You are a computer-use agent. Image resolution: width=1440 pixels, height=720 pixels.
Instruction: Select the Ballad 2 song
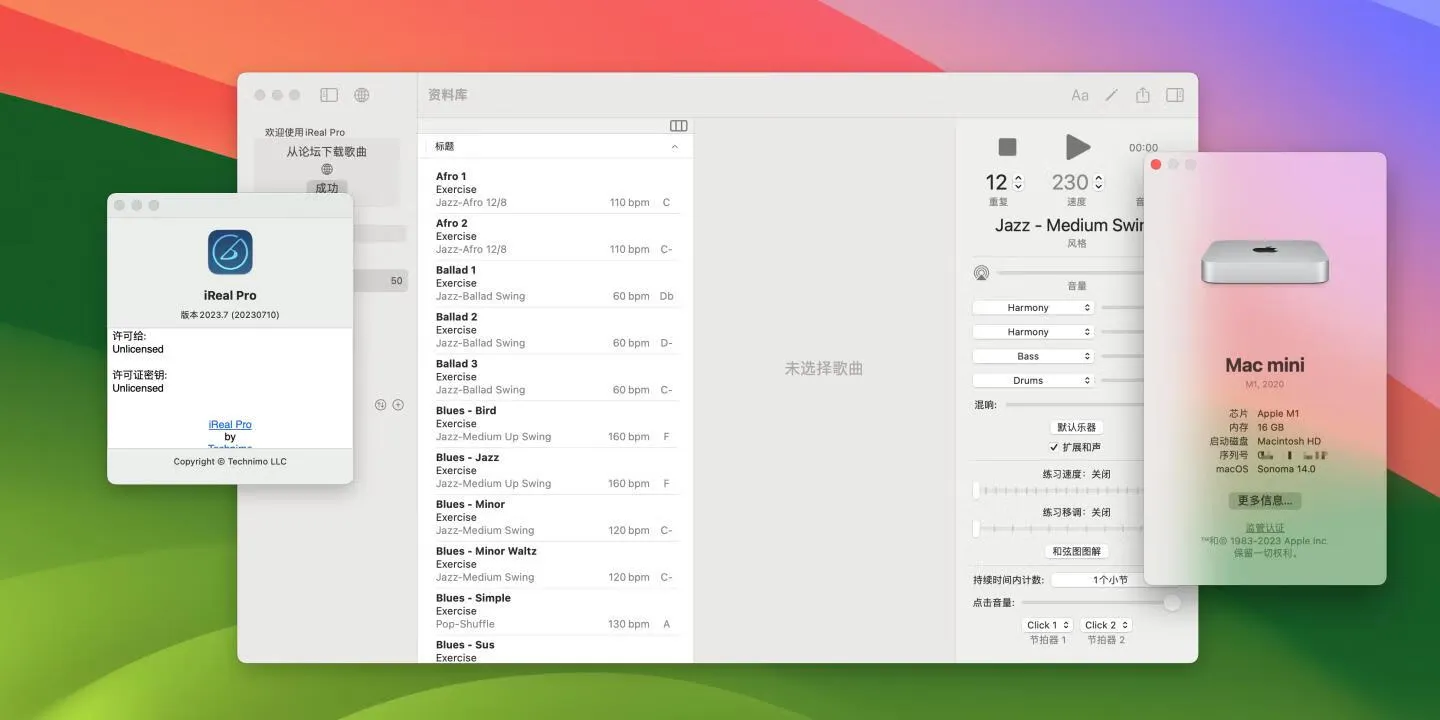[554, 330]
